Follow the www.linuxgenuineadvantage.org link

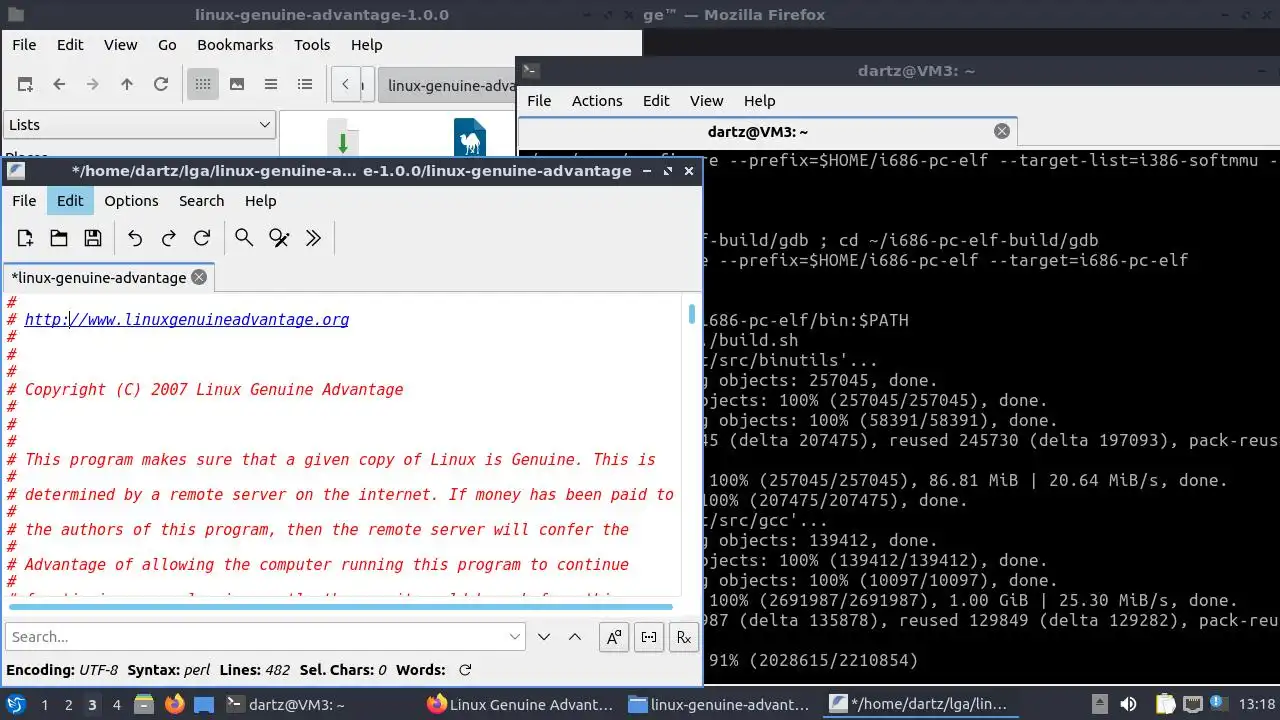tap(187, 320)
